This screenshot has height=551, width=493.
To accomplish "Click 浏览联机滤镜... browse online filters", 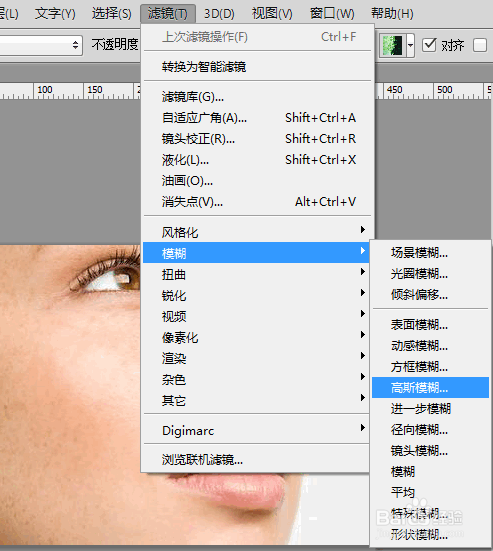I will [256, 459].
